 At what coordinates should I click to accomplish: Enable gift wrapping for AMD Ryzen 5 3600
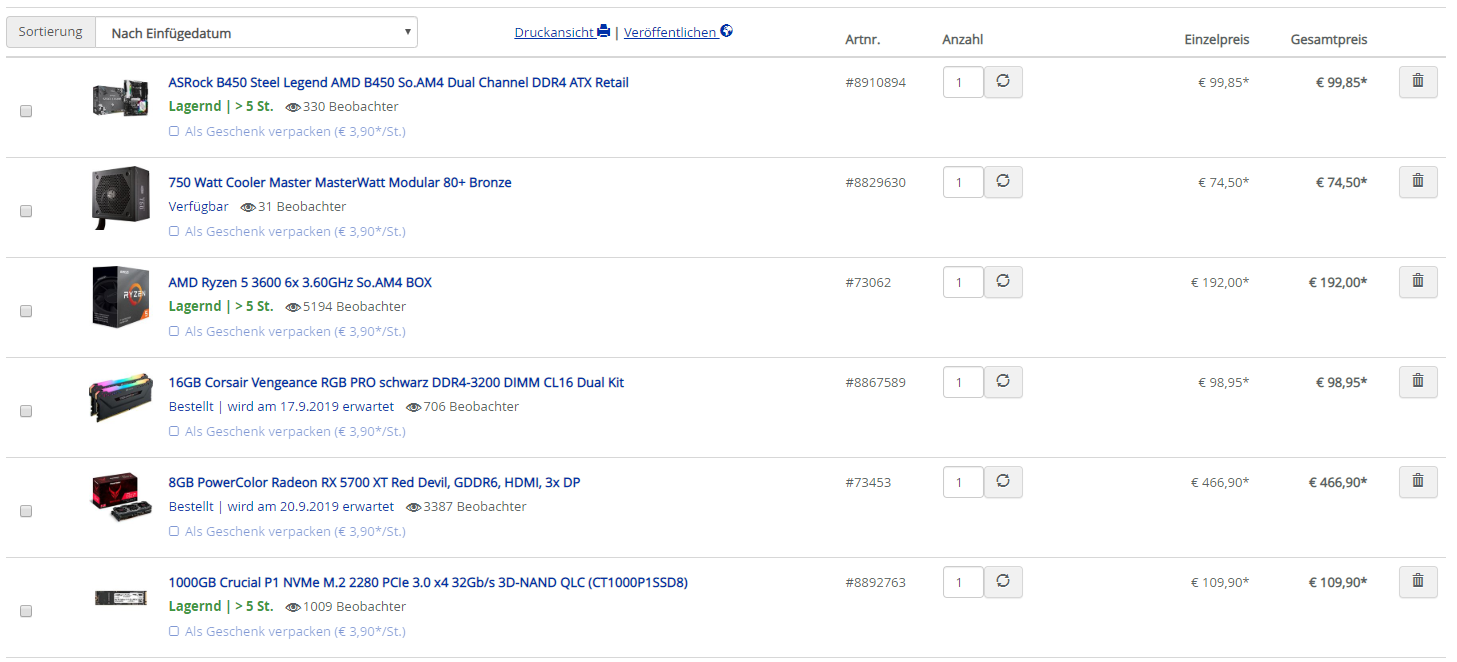coord(174,331)
